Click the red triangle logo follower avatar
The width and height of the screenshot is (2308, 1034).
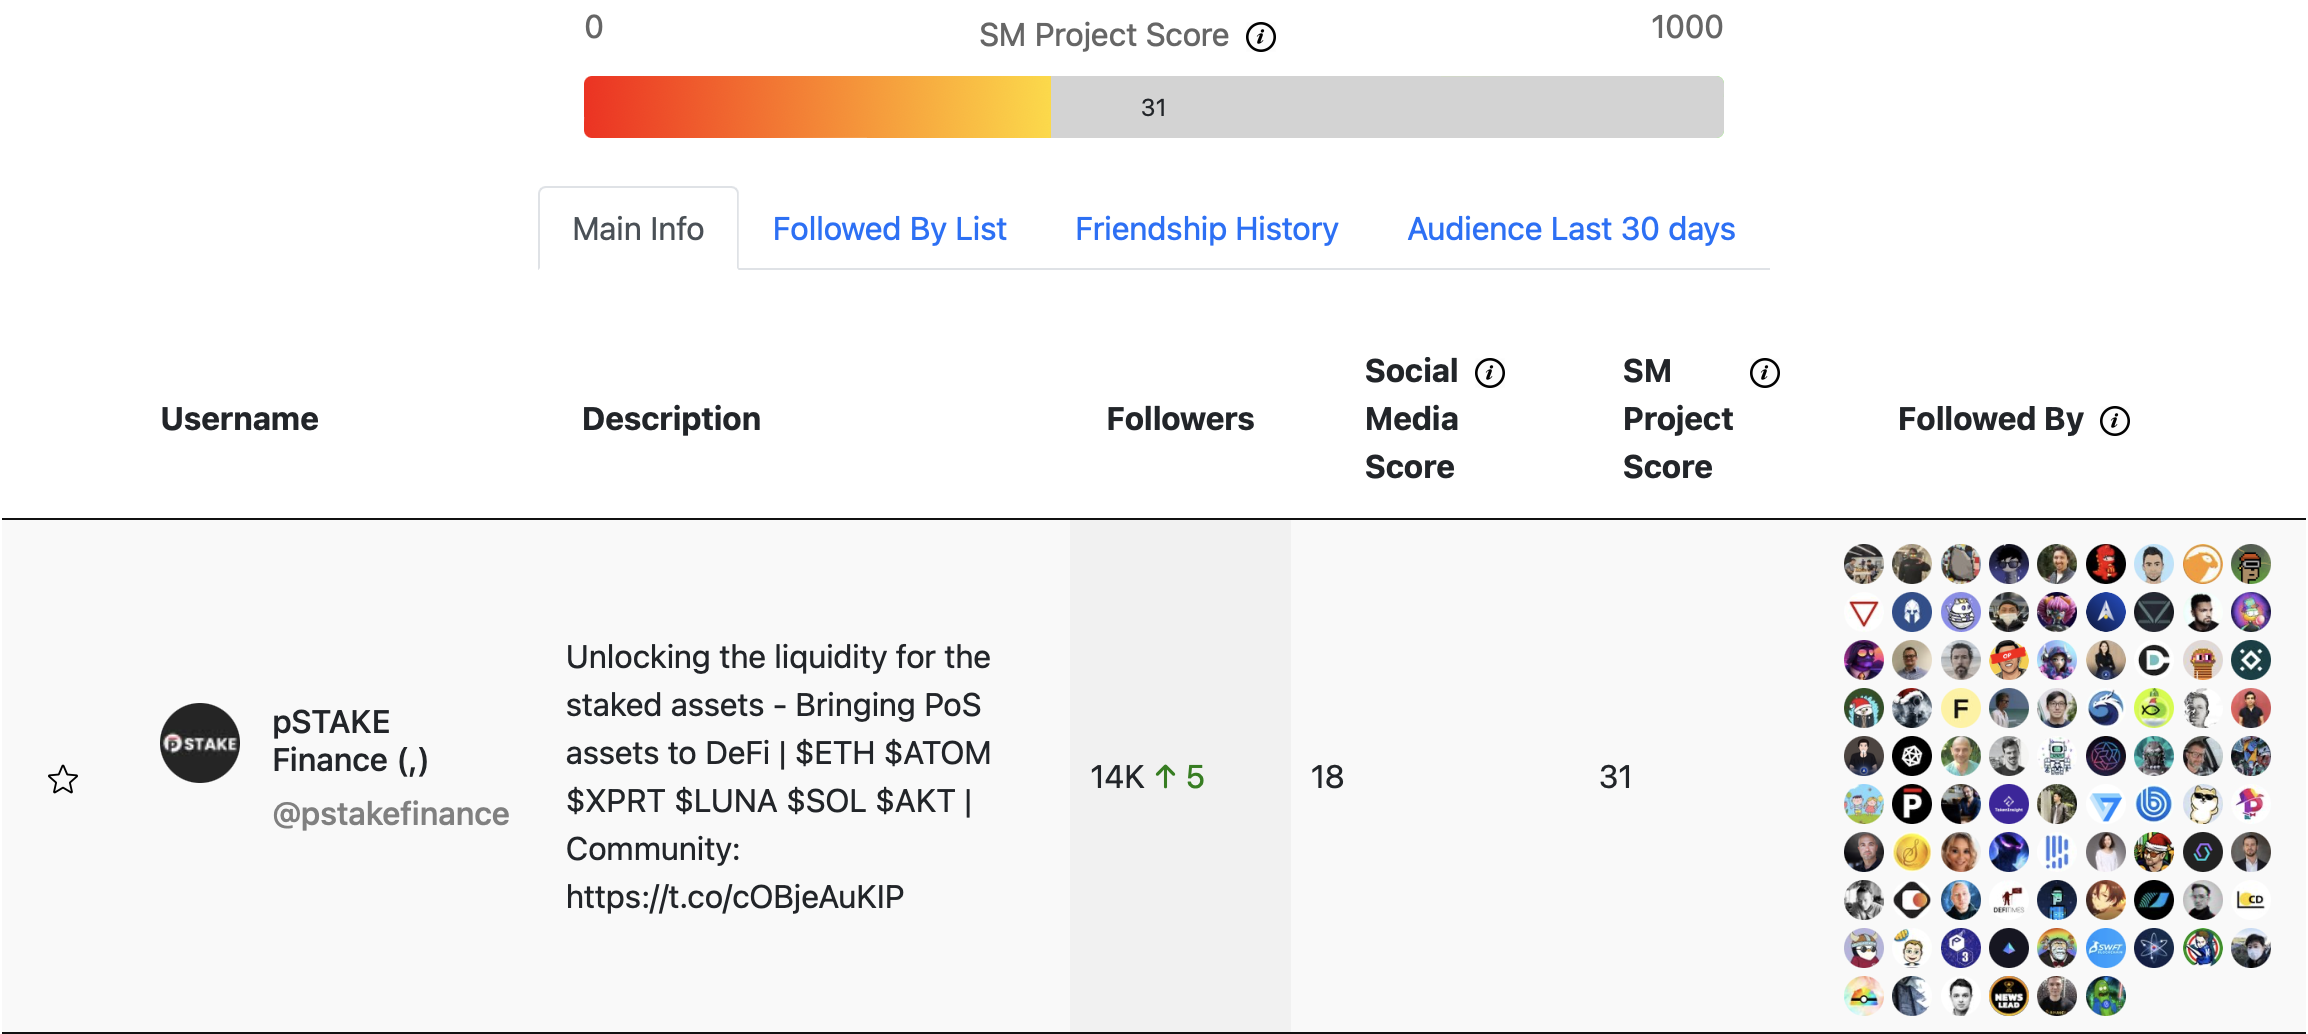pyautogui.click(x=1863, y=612)
